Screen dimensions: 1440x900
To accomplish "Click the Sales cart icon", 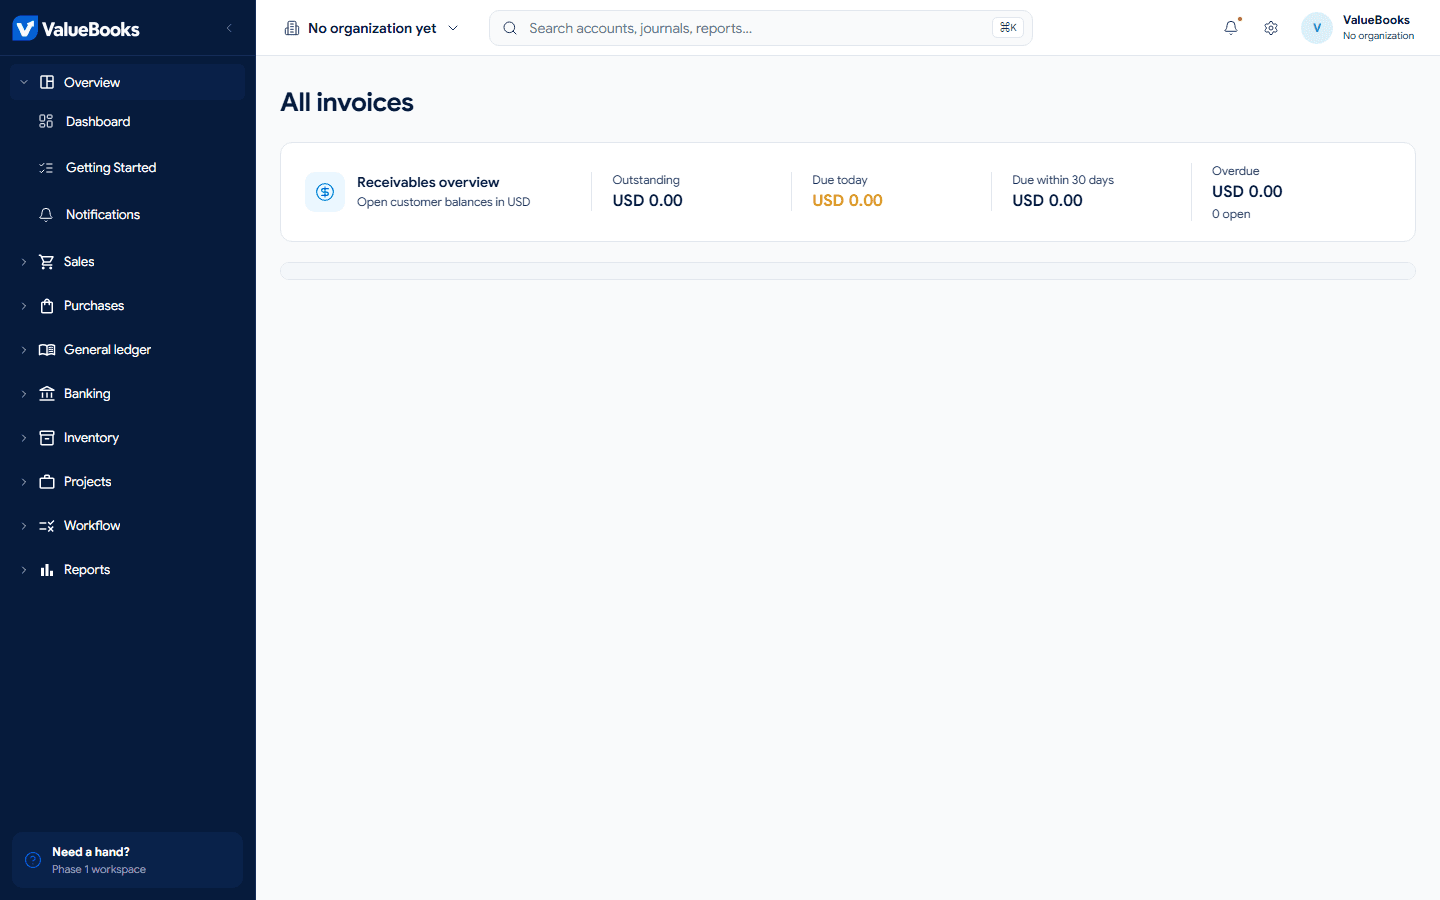I will point(47,262).
